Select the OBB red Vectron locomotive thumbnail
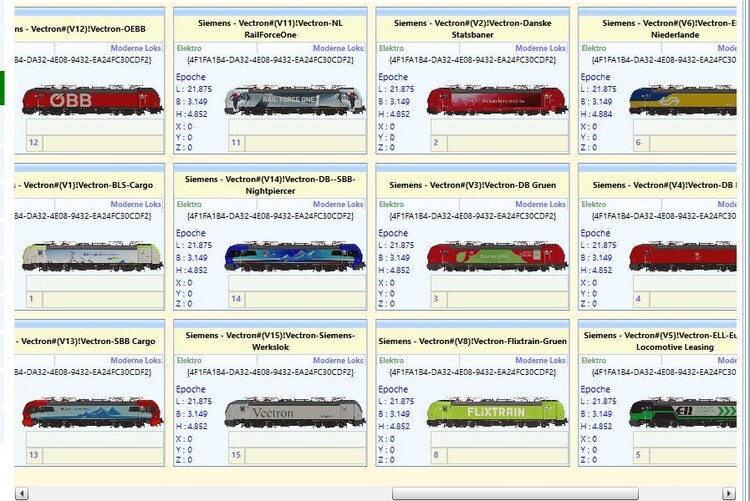This screenshot has height=501, width=750. pyautogui.click(x=92, y=100)
